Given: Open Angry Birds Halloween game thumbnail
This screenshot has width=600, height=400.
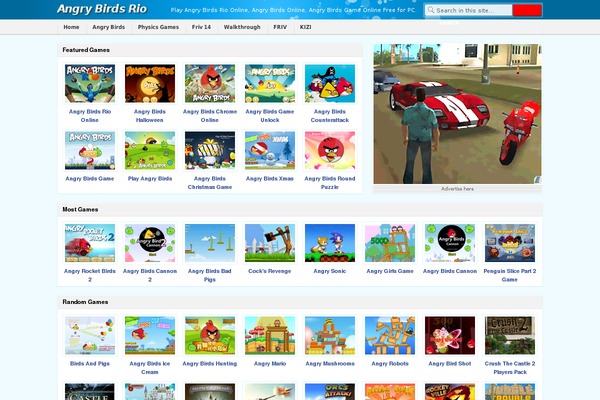Looking at the screenshot, I should [150, 83].
